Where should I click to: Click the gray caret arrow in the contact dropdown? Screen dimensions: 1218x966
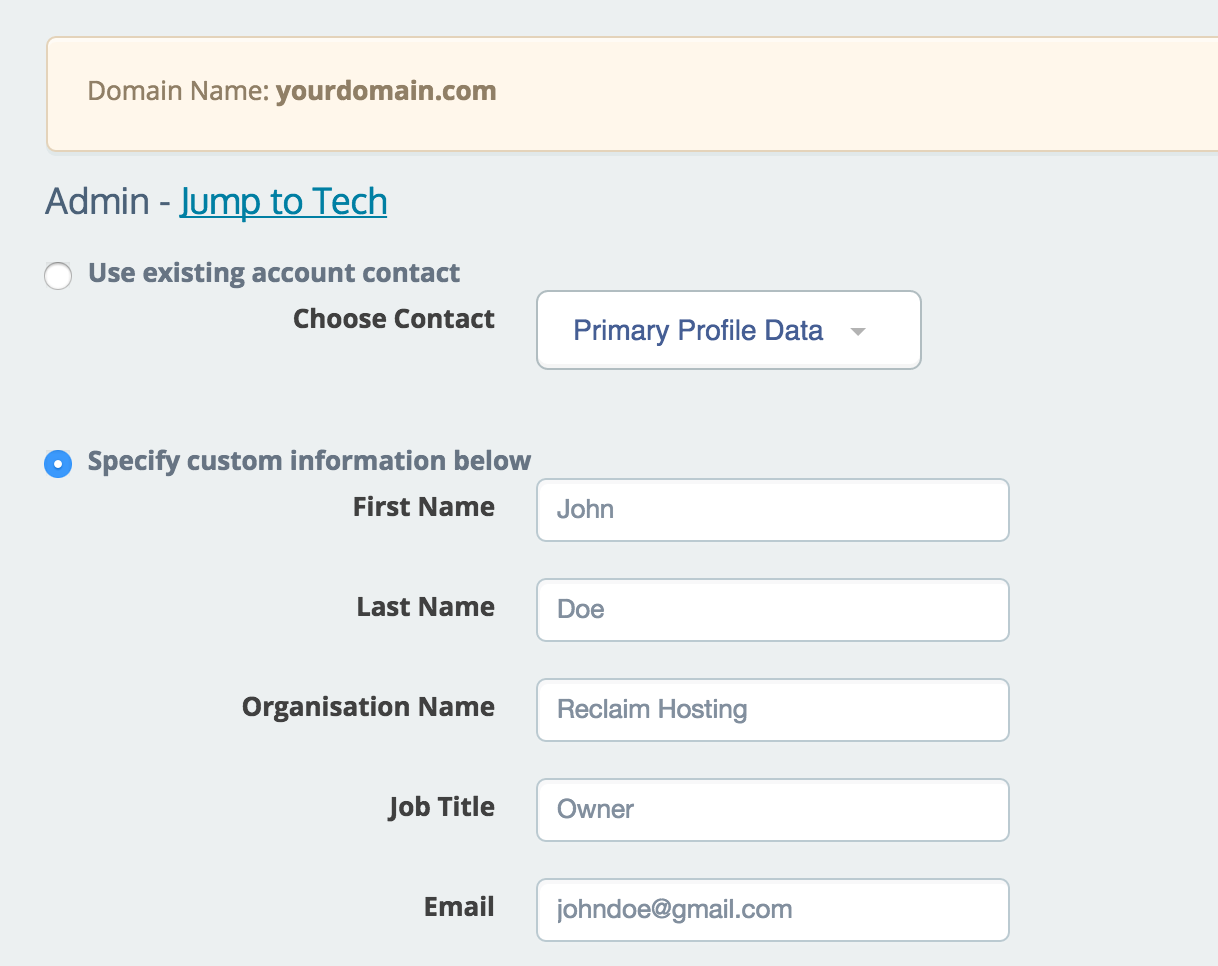(x=857, y=332)
